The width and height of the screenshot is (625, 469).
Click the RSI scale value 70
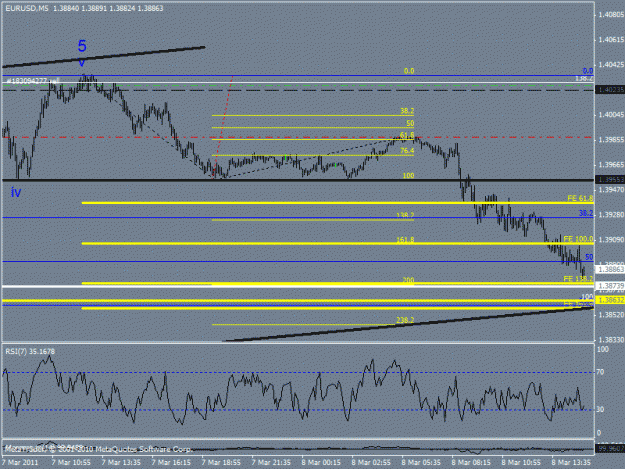point(600,372)
